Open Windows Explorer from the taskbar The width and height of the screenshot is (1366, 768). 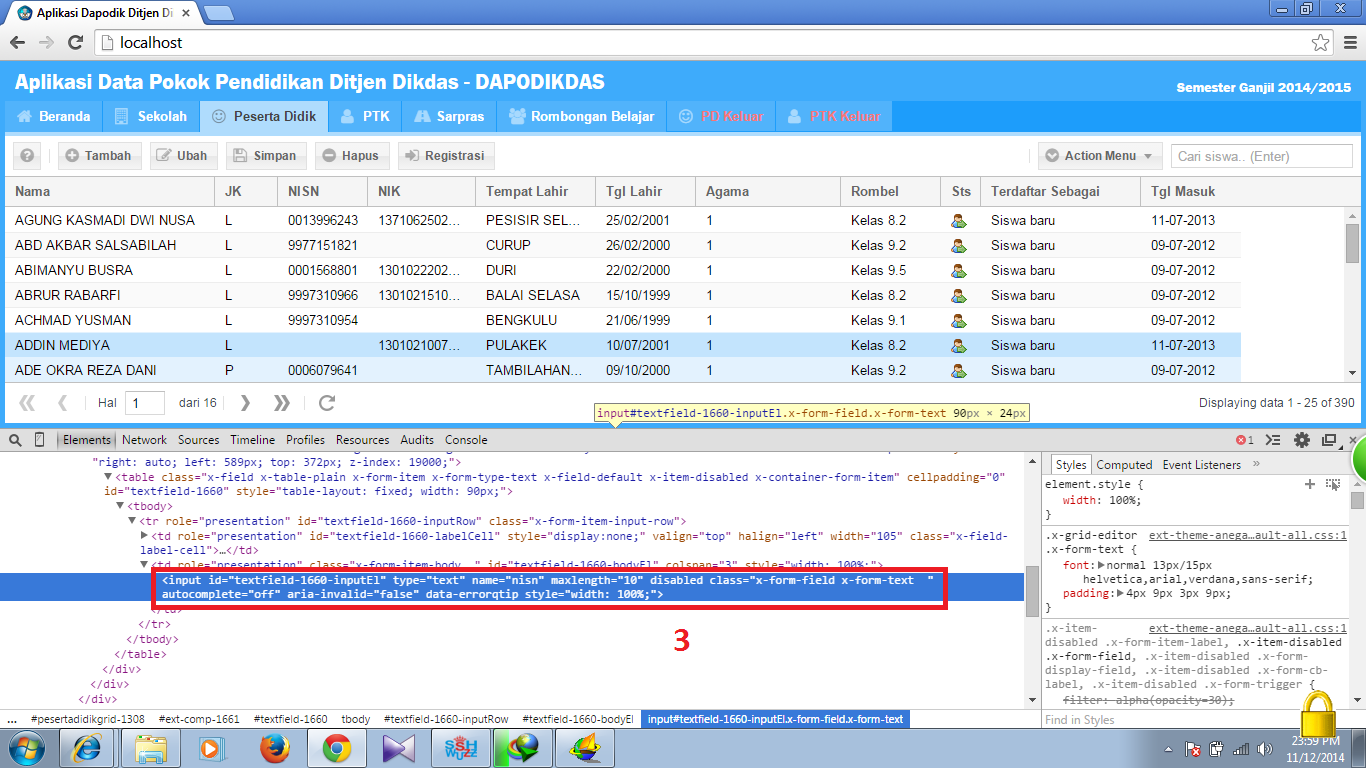click(150, 748)
